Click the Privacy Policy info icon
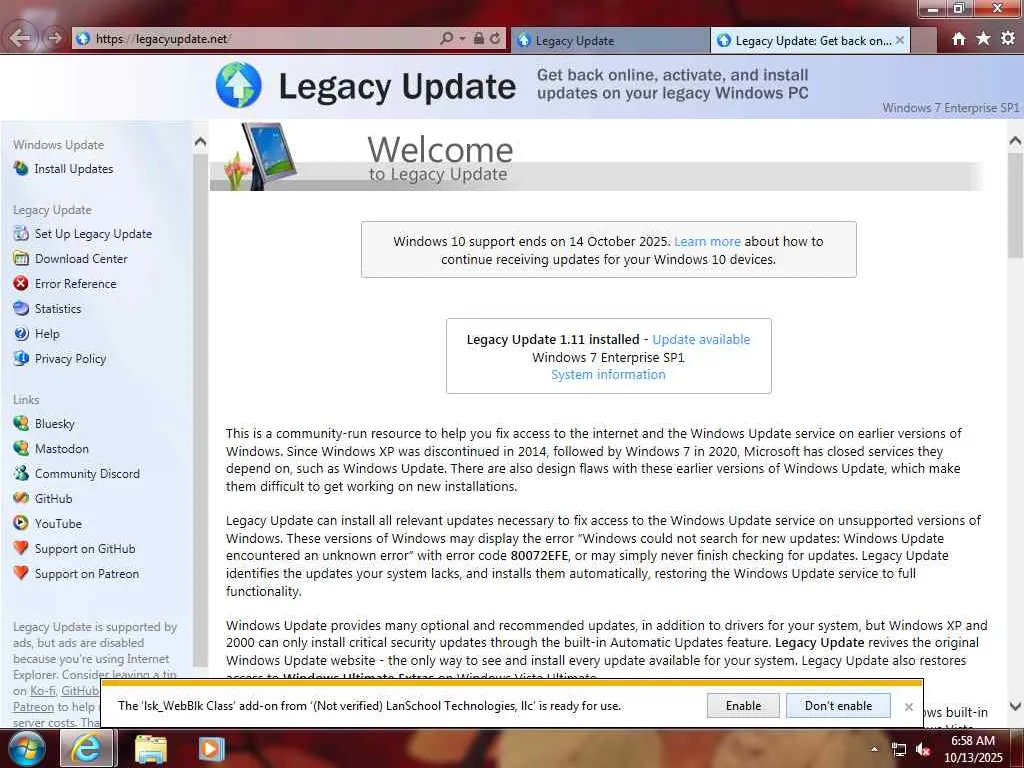The height and width of the screenshot is (768, 1024). (21, 359)
